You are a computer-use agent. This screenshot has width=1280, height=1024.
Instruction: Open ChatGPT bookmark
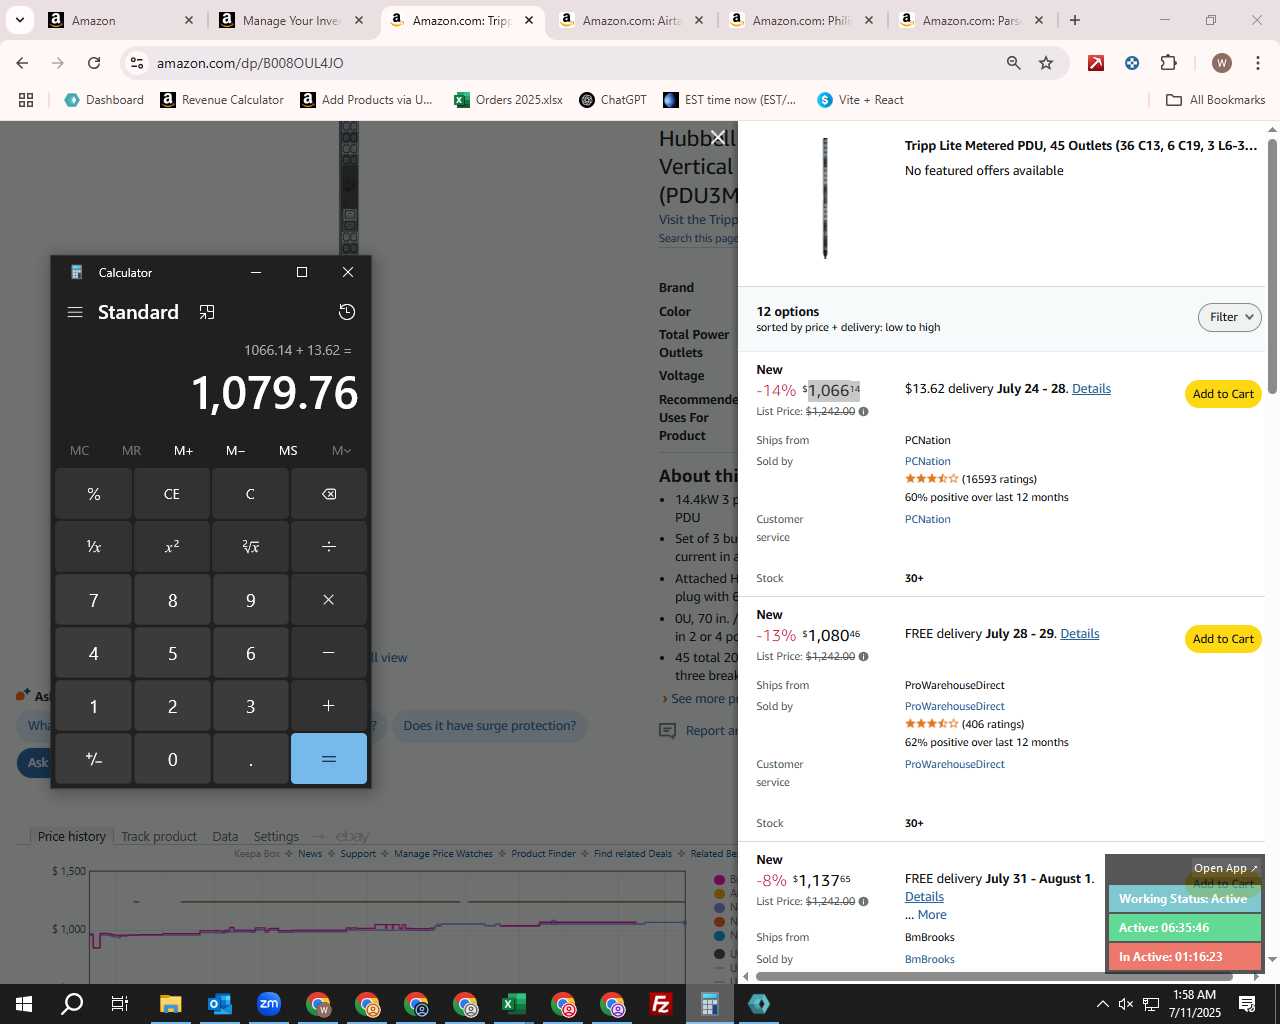coord(613,100)
